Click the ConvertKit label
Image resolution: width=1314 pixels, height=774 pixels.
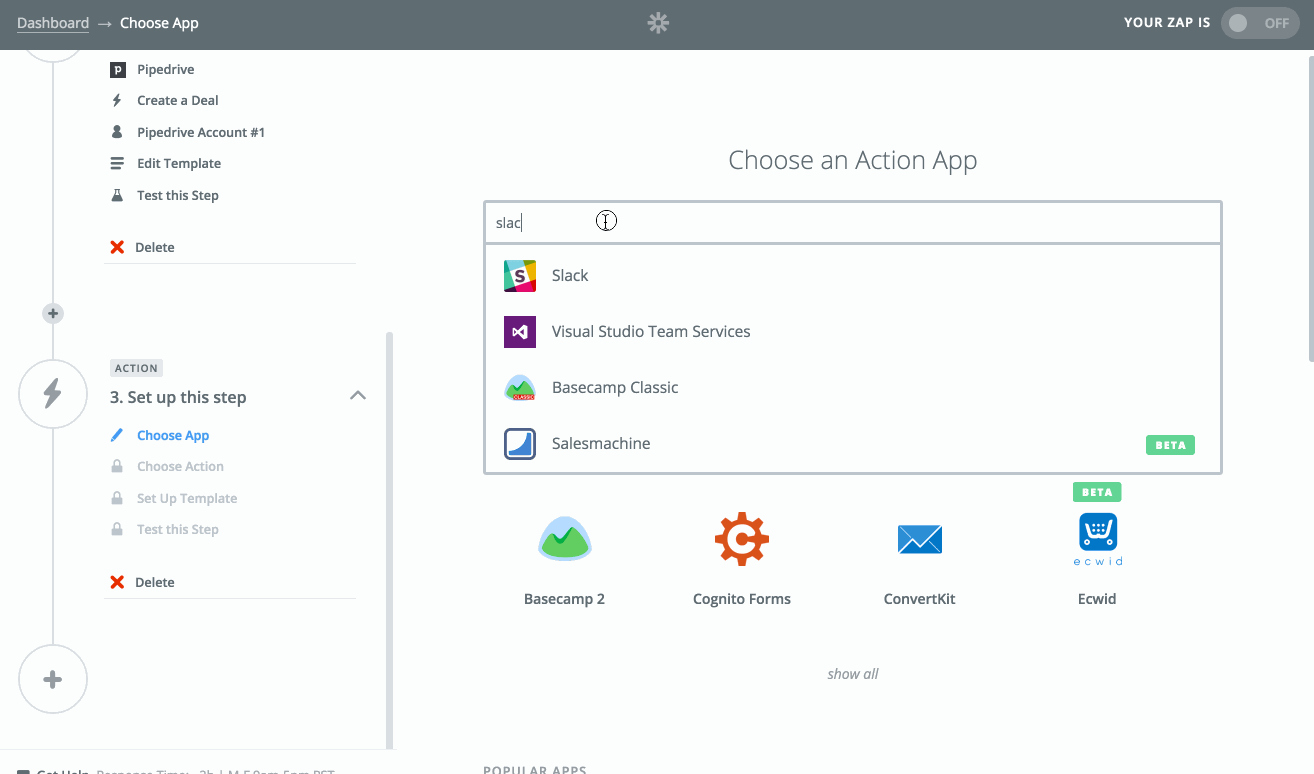pos(920,599)
